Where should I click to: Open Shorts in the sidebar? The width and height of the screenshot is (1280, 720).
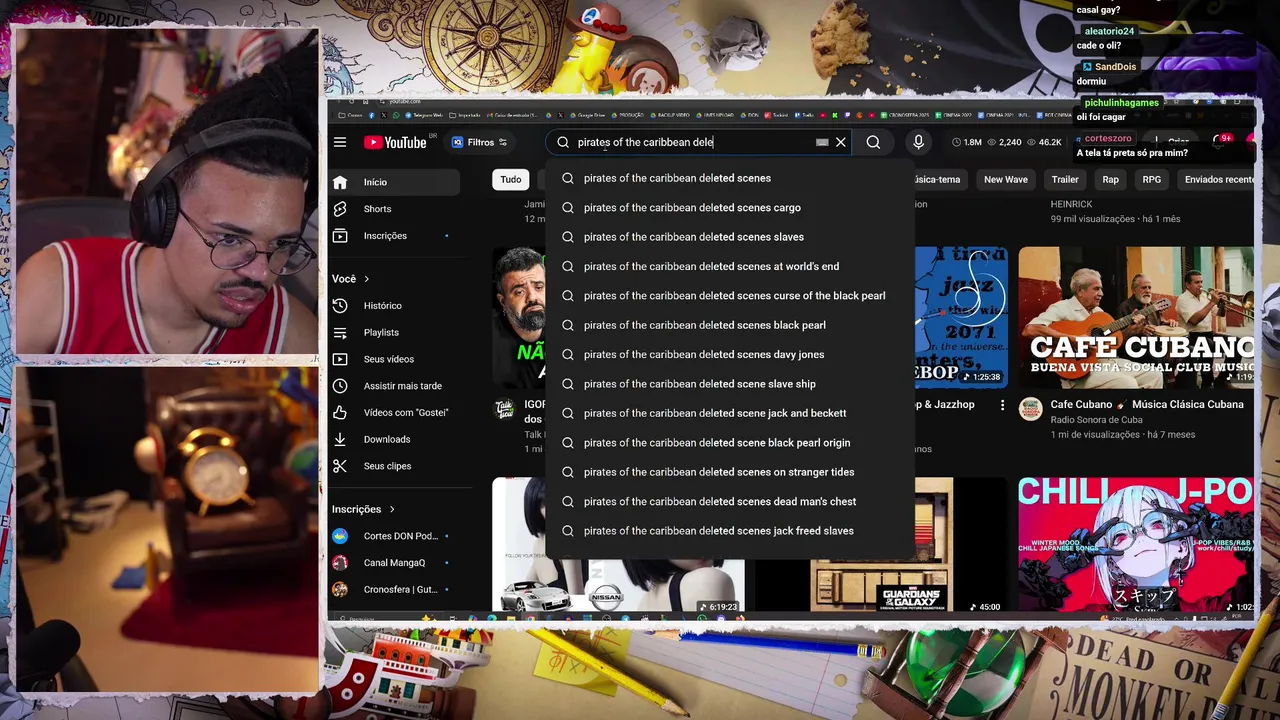coord(394,209)
